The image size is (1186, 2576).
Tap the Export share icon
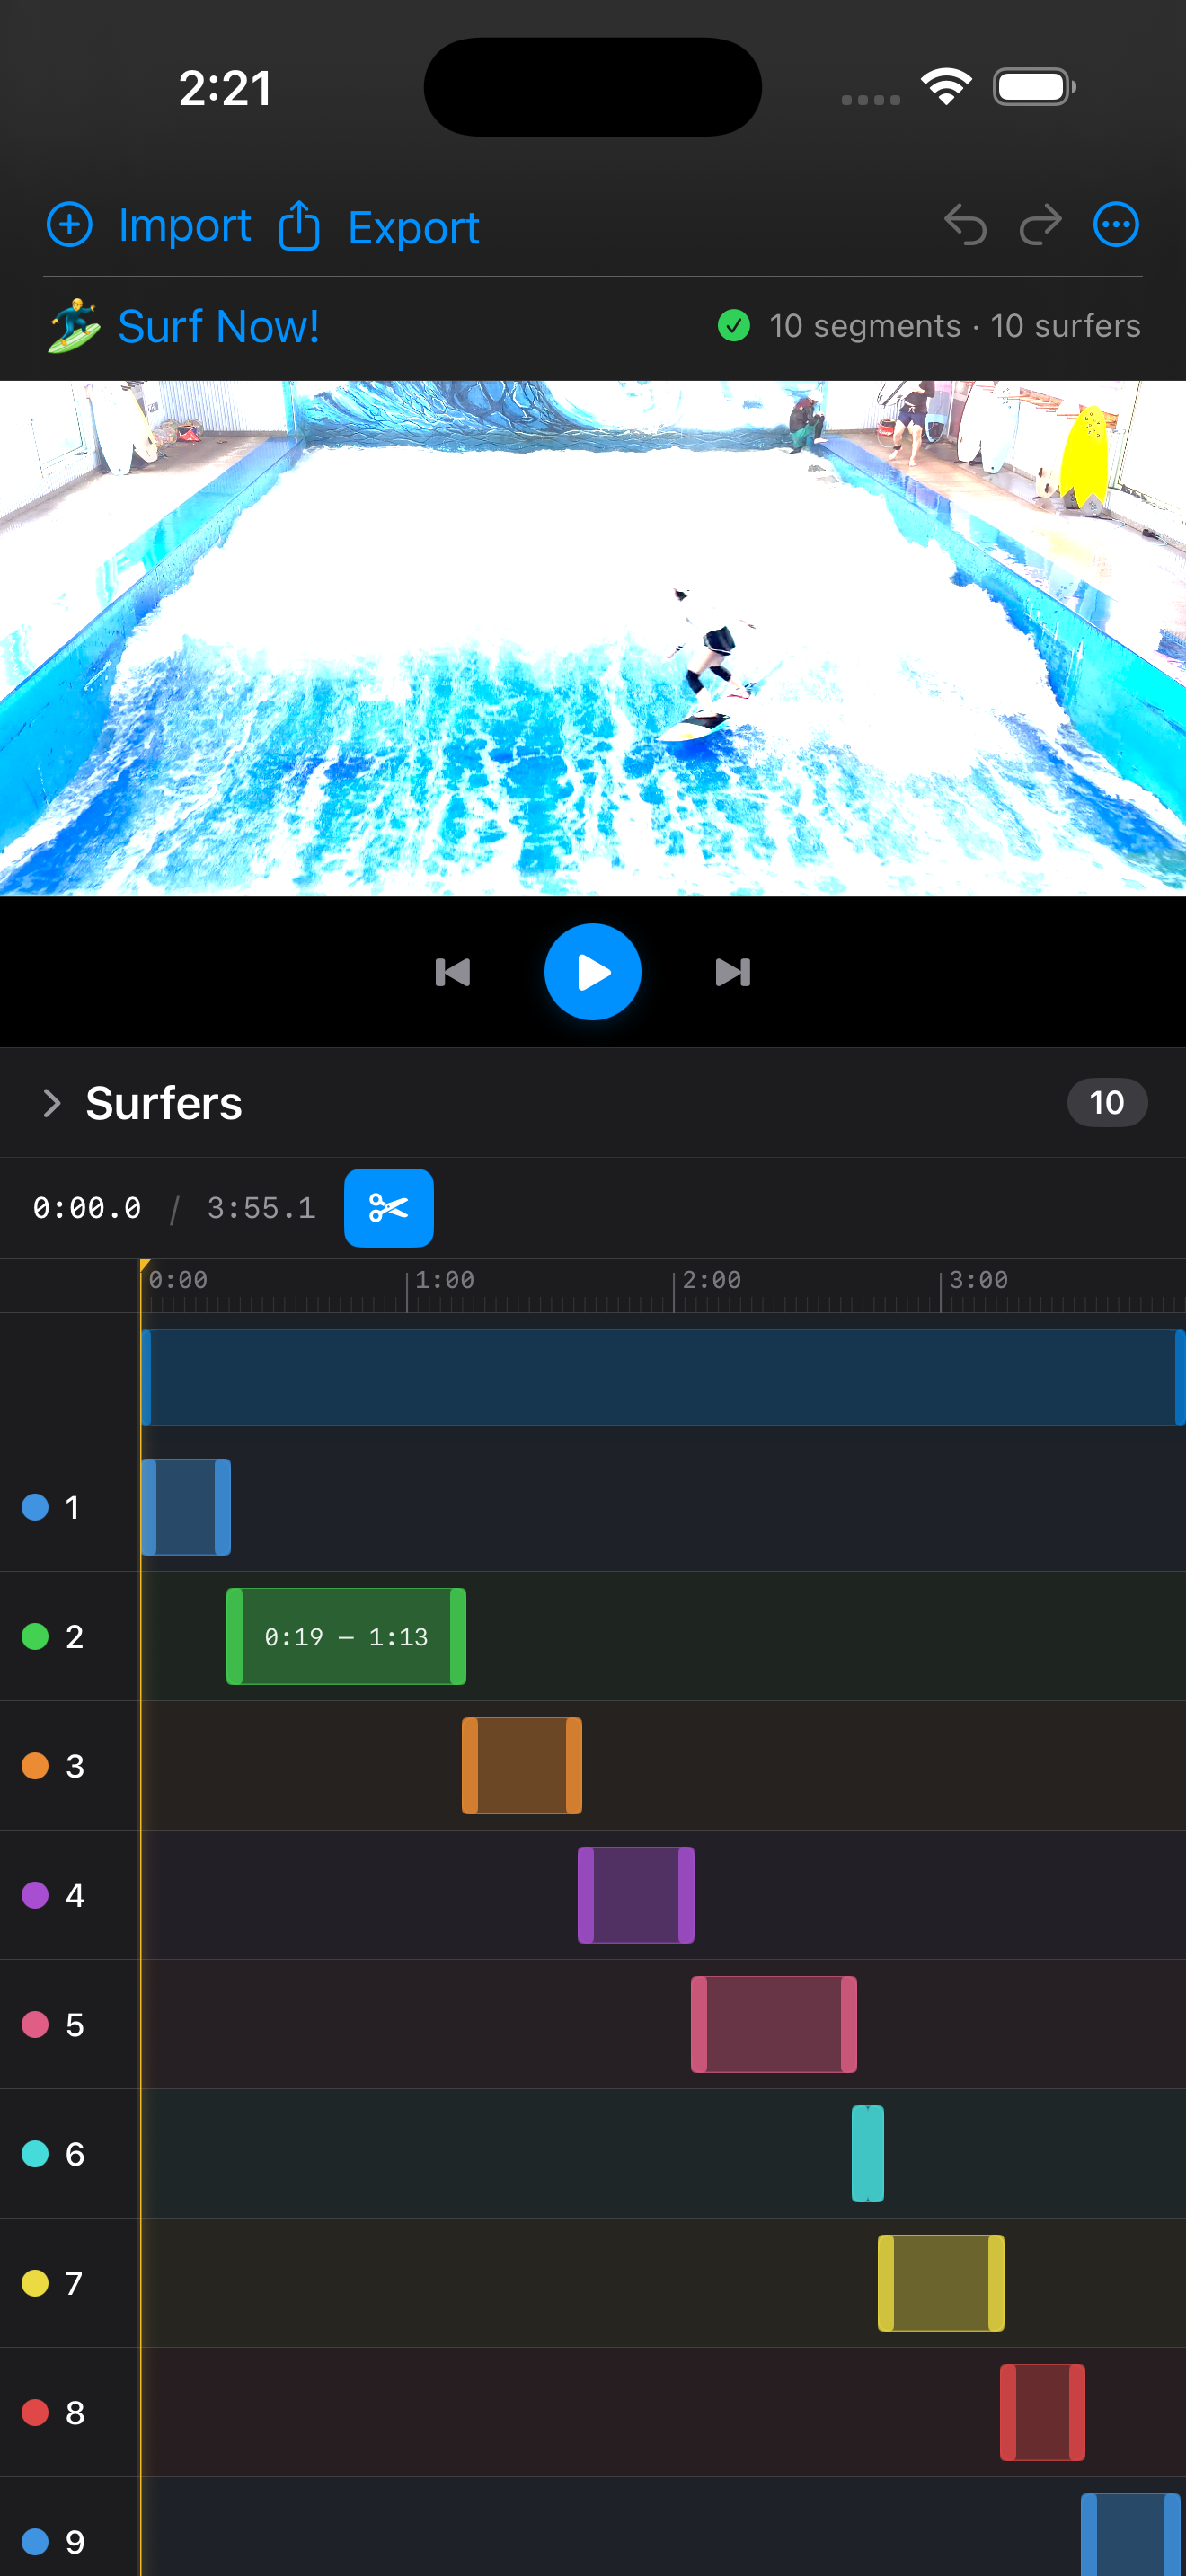(299, 225)
